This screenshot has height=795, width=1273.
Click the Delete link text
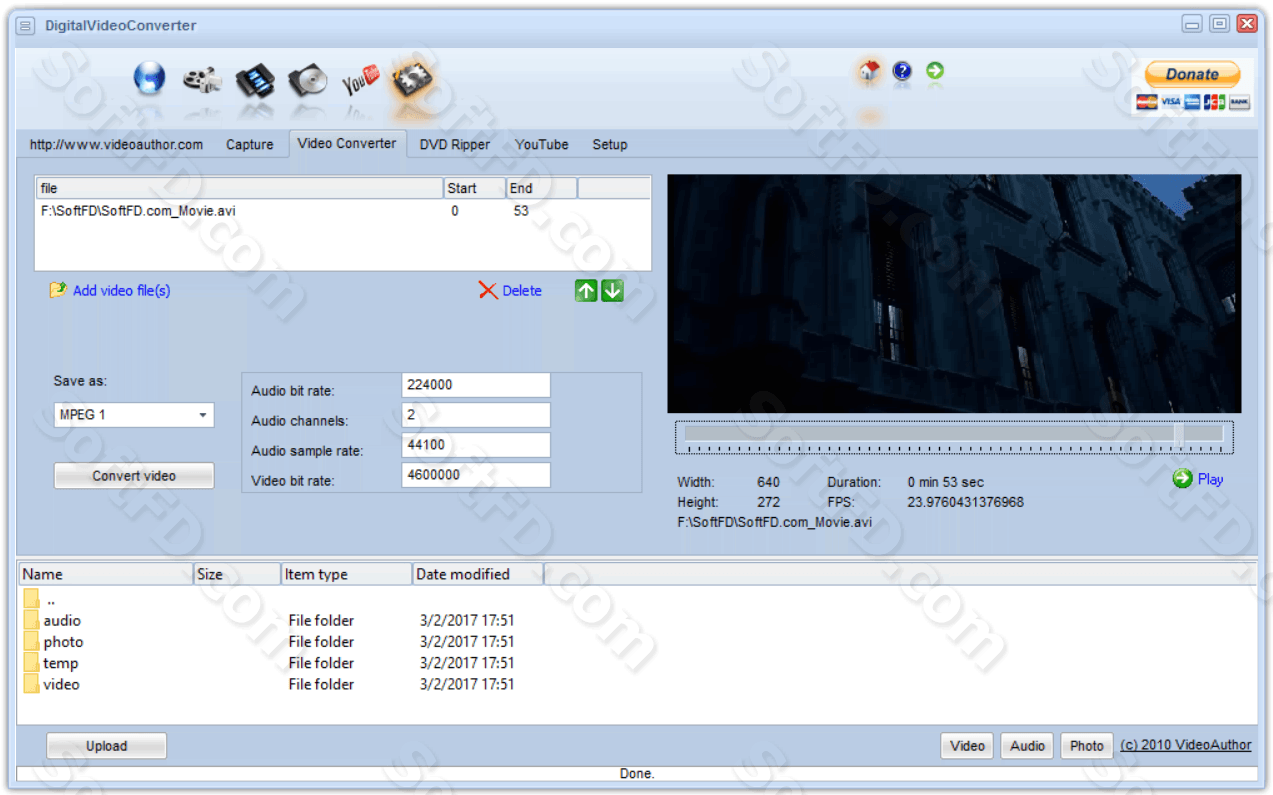click(x=522, y=290)
